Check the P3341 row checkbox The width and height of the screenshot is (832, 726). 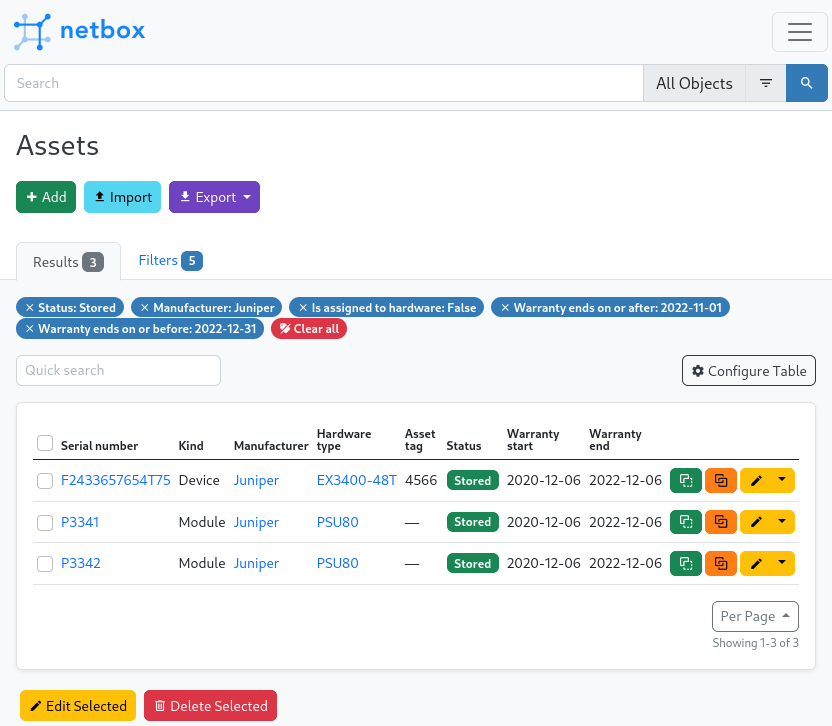[45, 522]
